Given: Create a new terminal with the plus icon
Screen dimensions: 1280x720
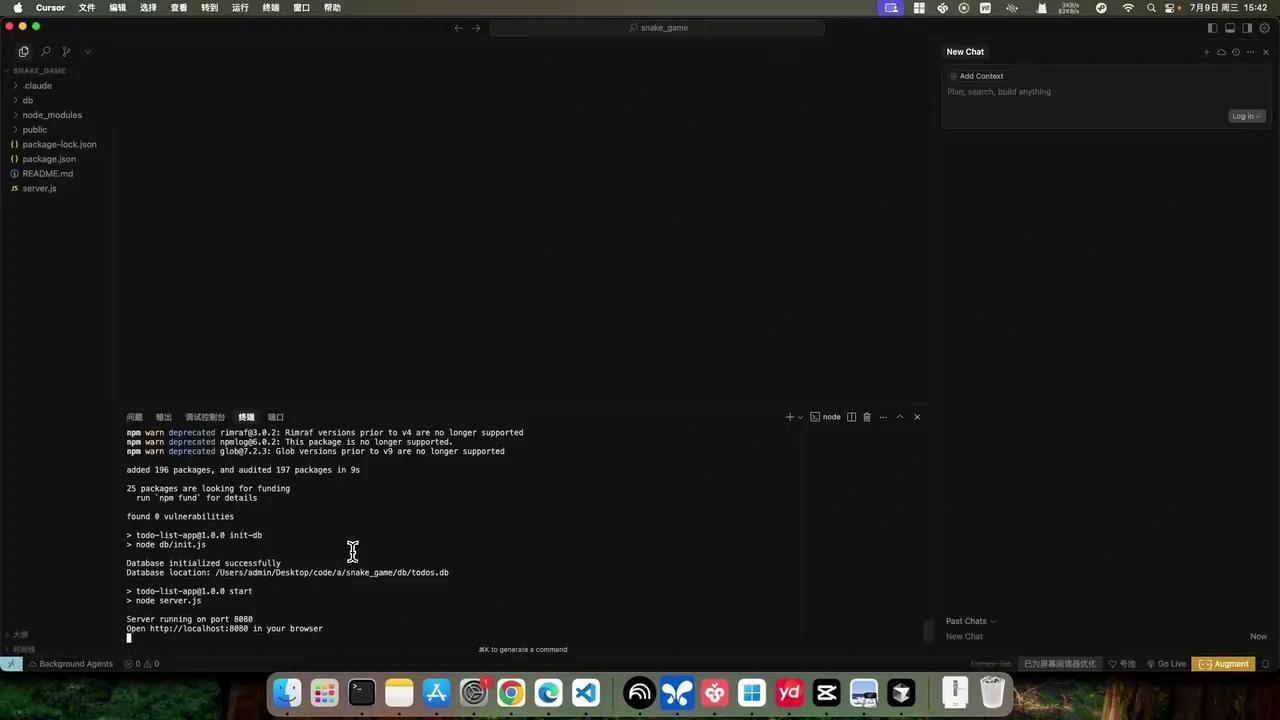Looking at the screenshot, I should point(788,417).
